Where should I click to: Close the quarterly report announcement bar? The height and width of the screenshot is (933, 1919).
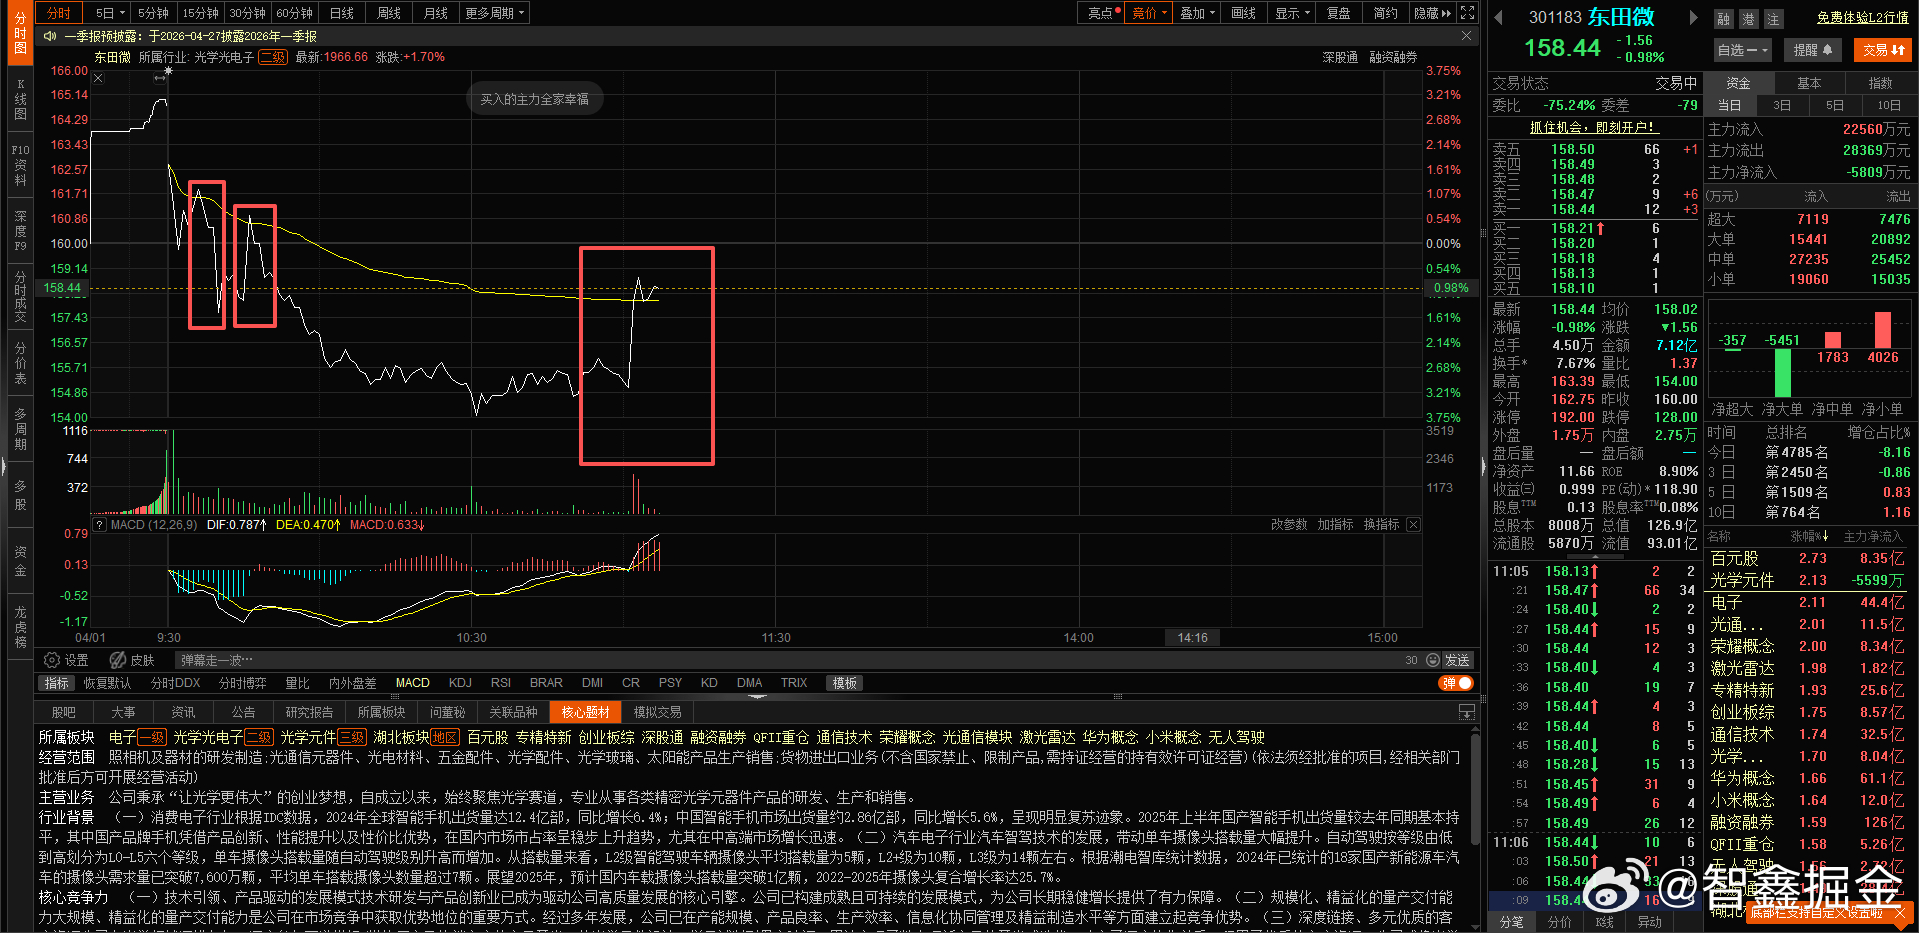click(x=1466, y=36)
